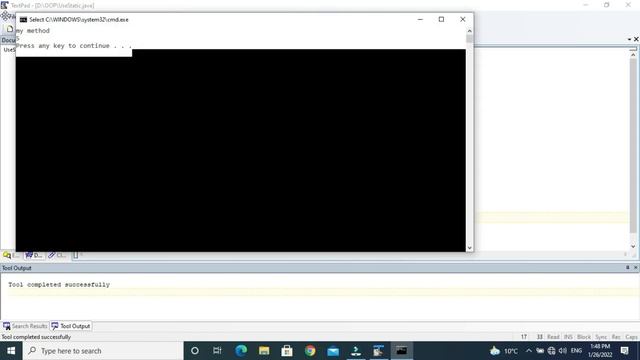Close the active TextPad document tab
This screenshot has width=640, height=360.
636,39
